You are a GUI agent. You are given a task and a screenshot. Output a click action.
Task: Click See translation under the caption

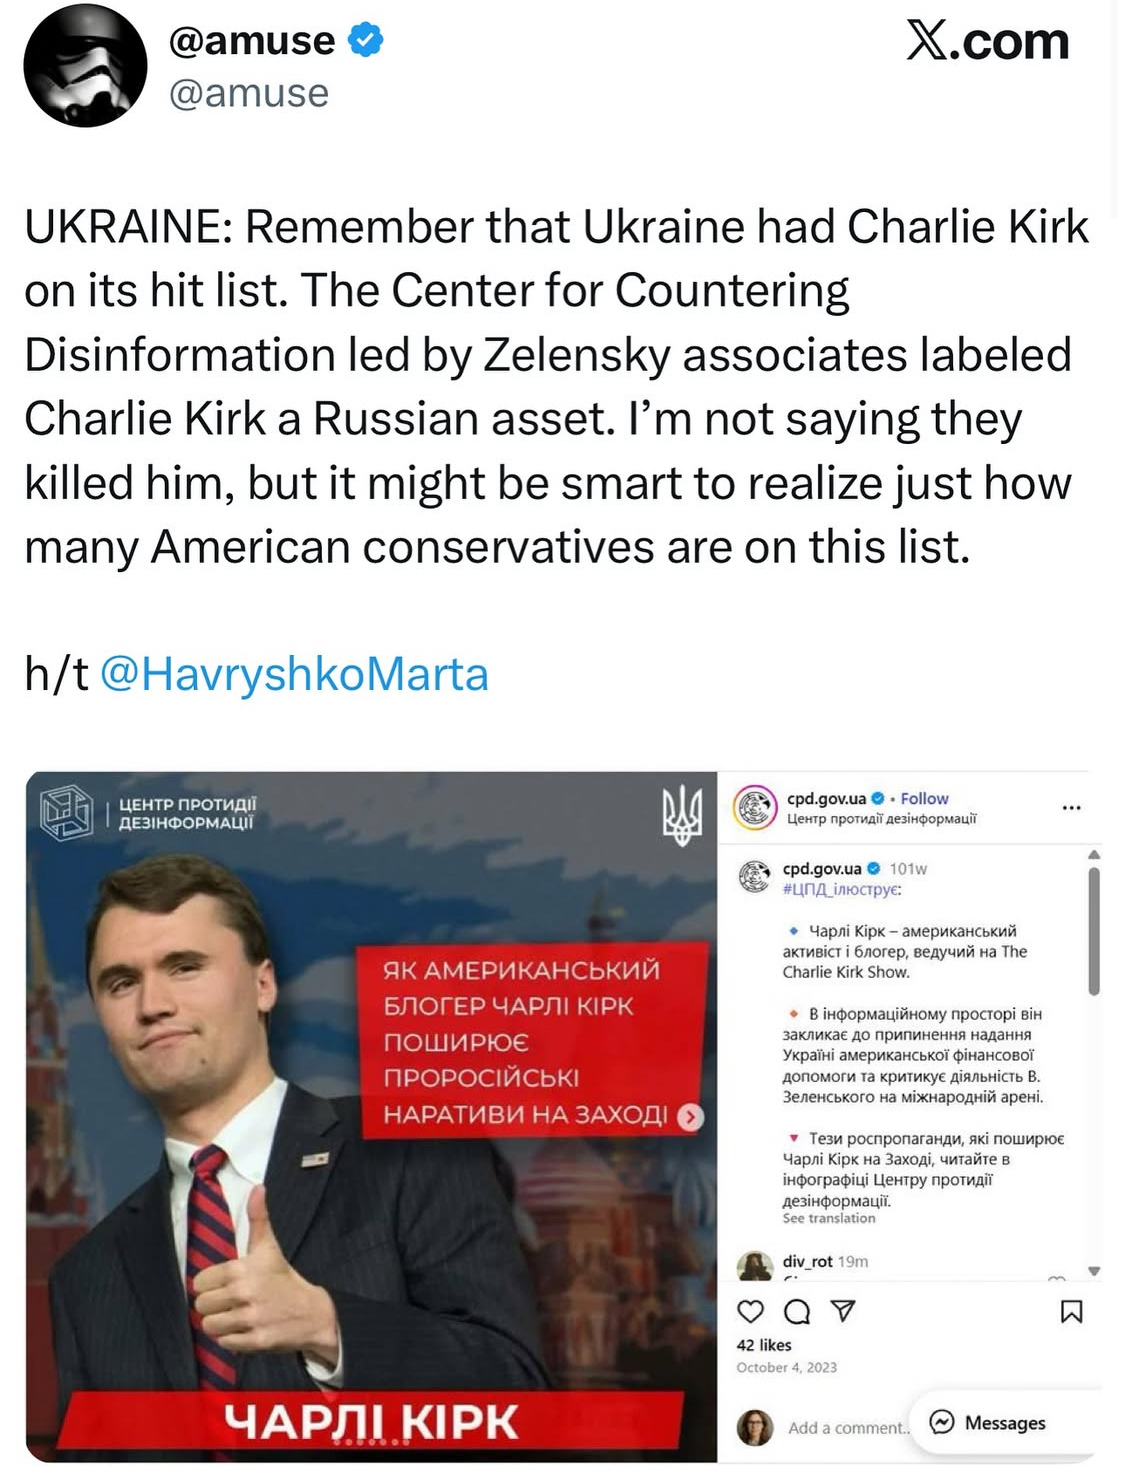pyautogui.click(x=828, y=1218)
